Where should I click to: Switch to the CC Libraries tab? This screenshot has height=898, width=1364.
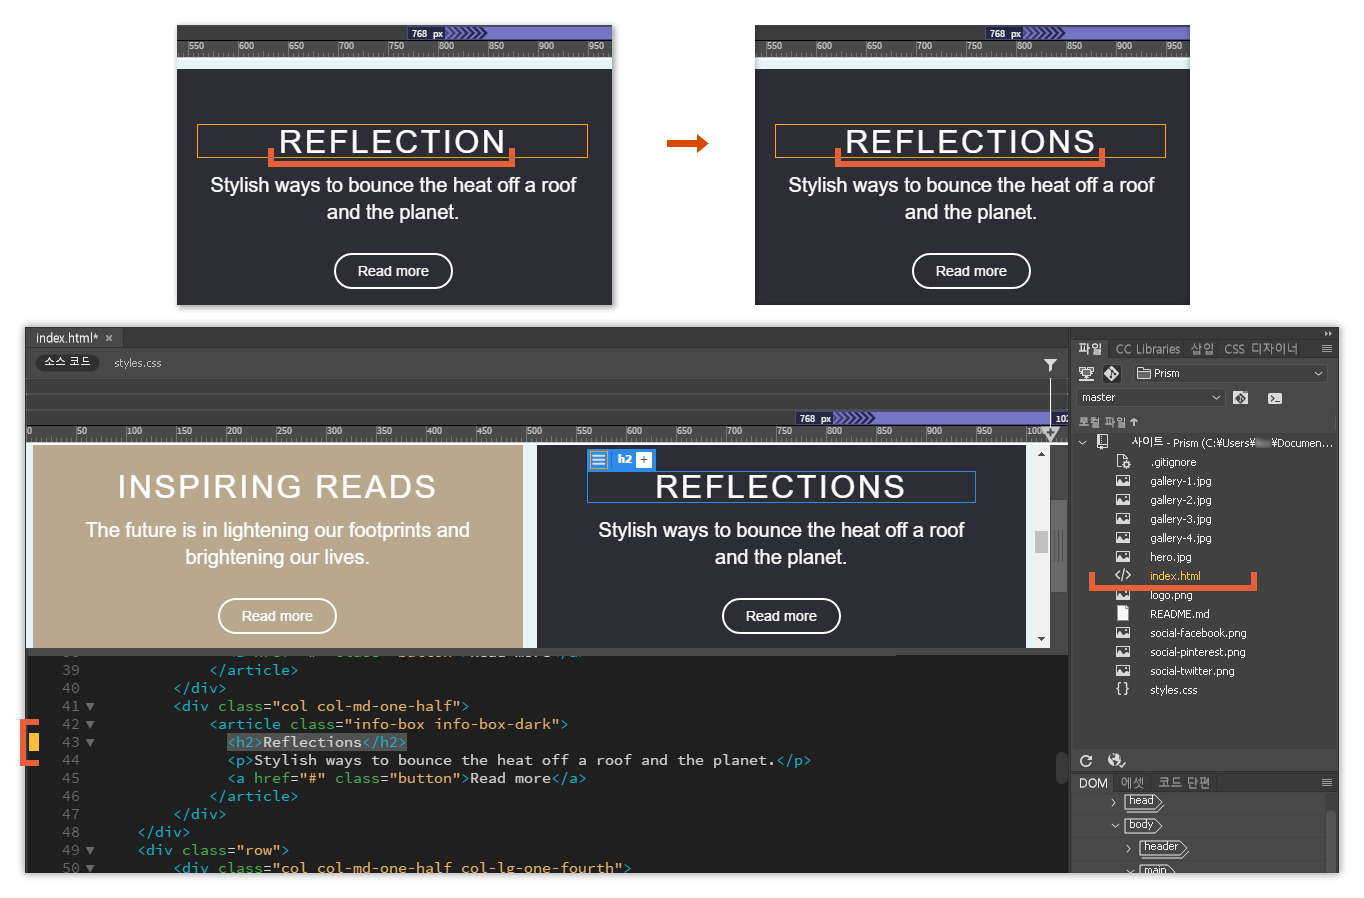click(1148, 349)
